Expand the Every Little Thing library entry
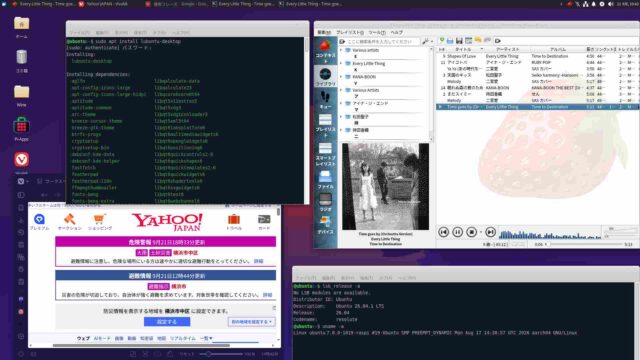The height and width of the screenshot is (360, 640). [x=341, y=64]
